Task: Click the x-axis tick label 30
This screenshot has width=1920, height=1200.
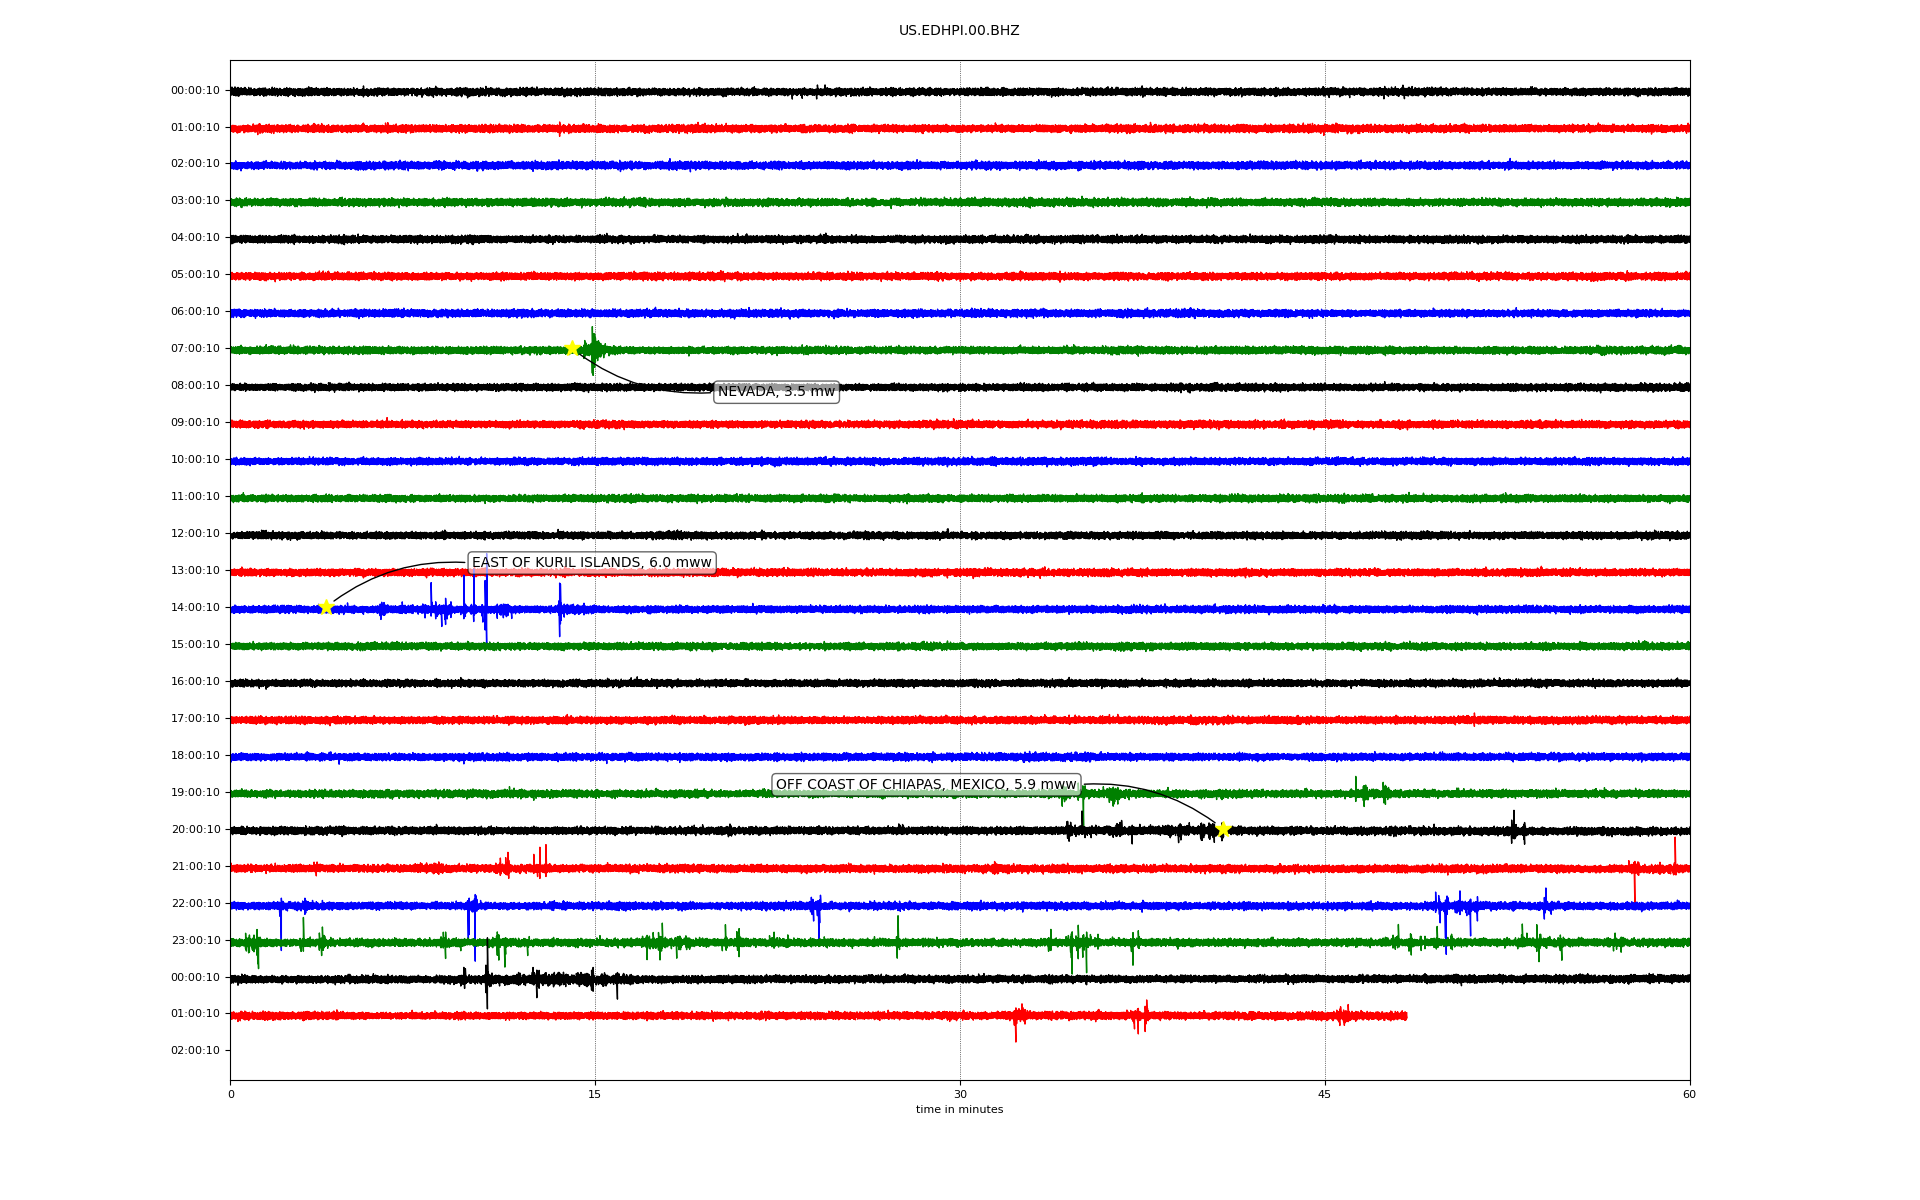Action: [x=960, y=1095]
